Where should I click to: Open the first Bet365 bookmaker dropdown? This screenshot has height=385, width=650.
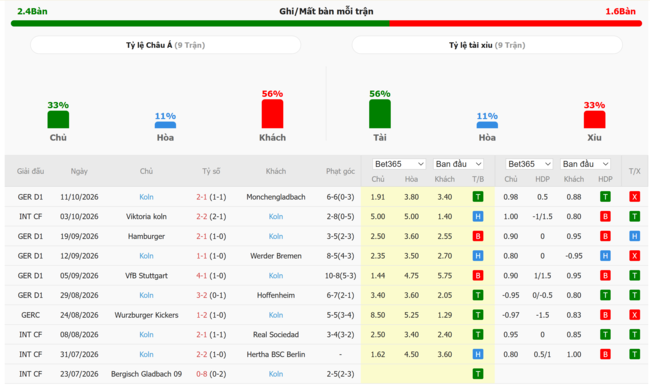click(399, 164)
